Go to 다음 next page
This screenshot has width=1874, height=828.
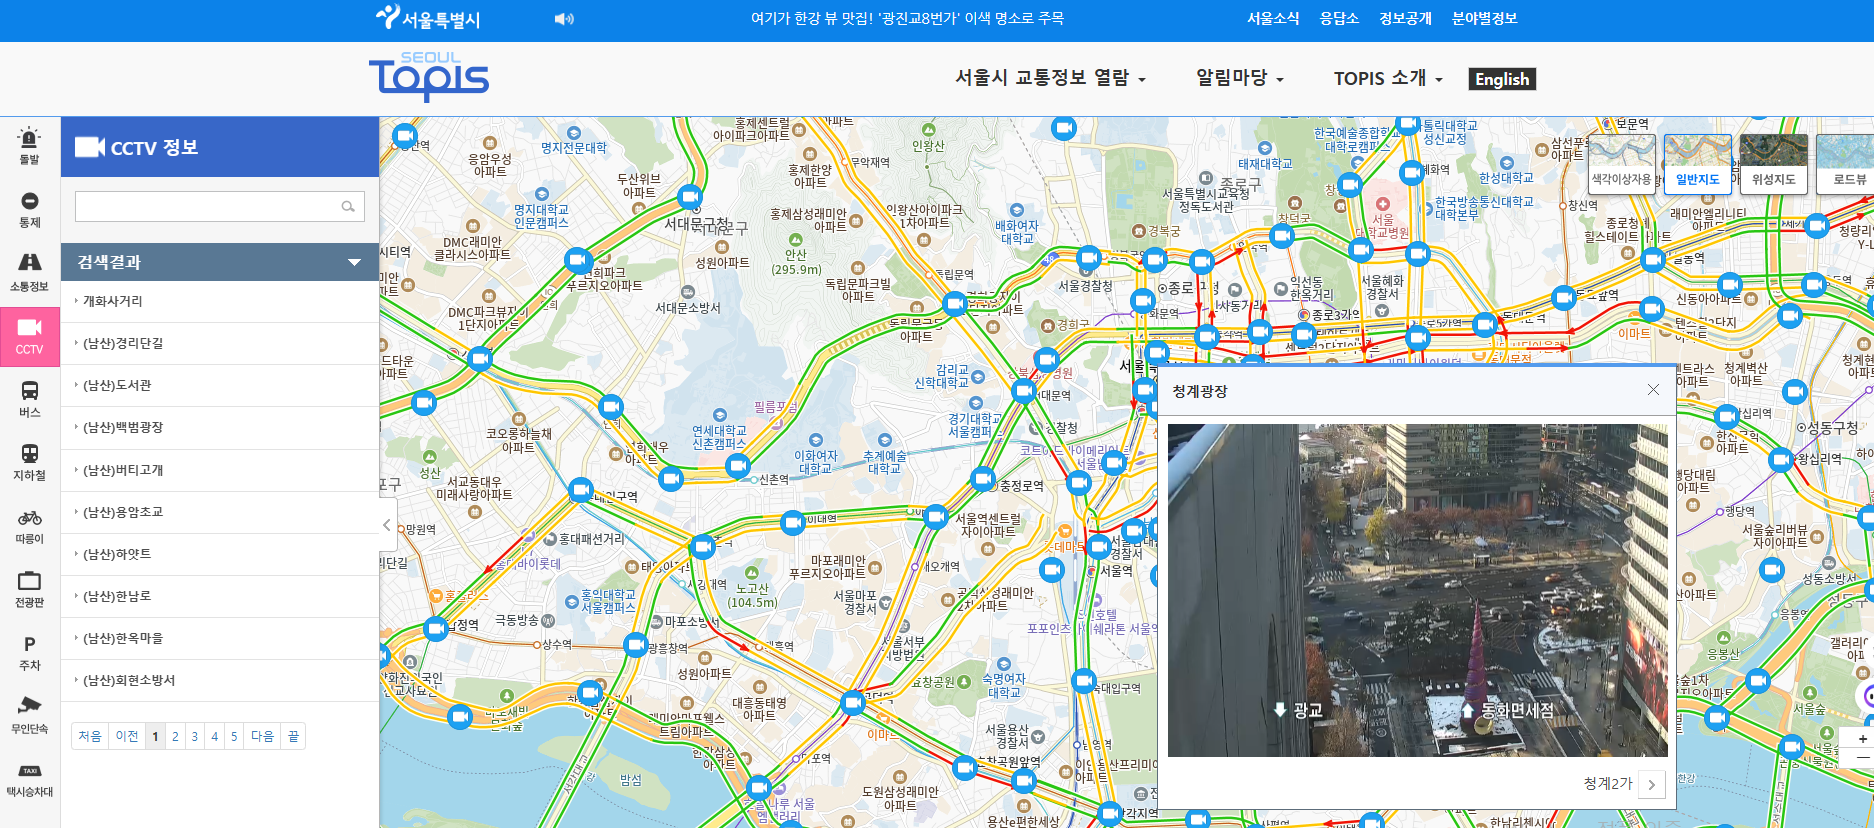[262, 736]
